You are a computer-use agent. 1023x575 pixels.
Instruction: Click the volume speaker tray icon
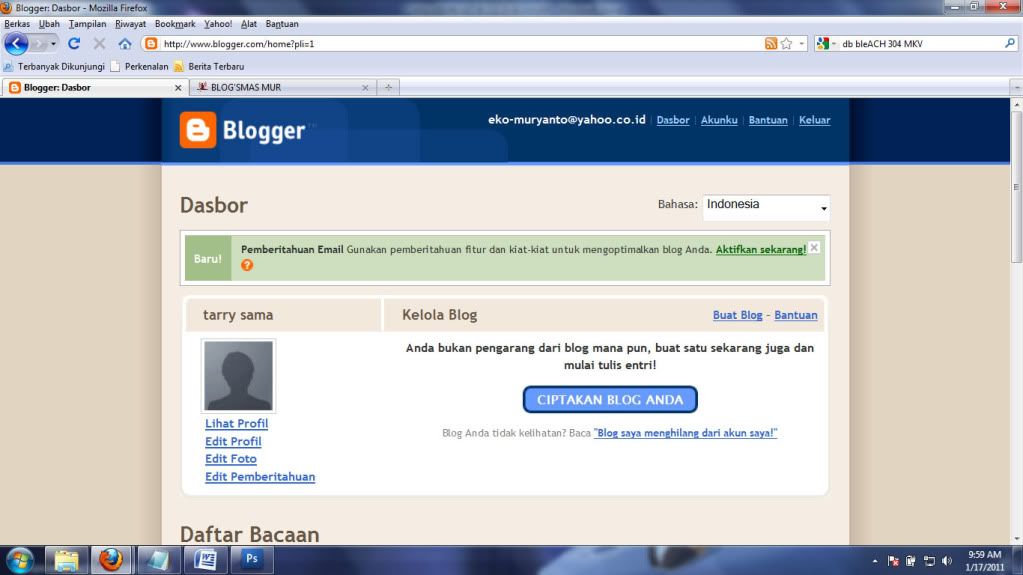point(947,561)
